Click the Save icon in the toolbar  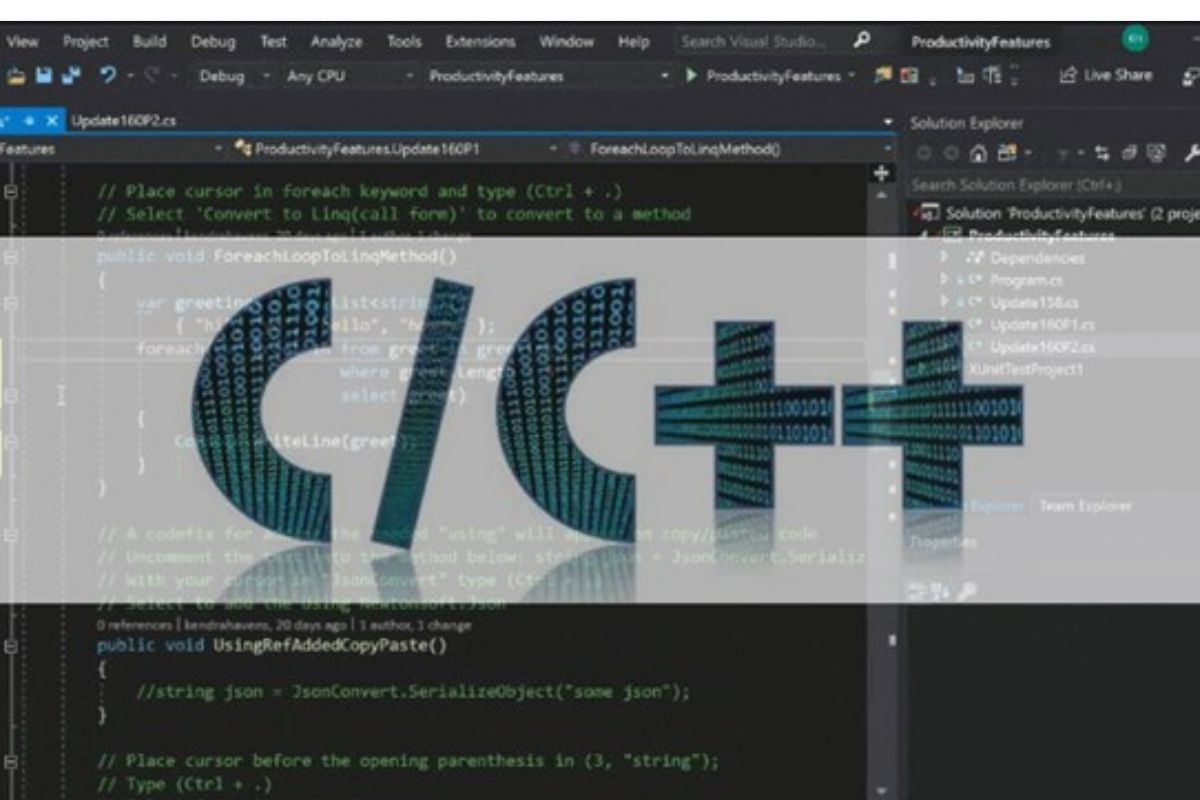coord(45,75)
